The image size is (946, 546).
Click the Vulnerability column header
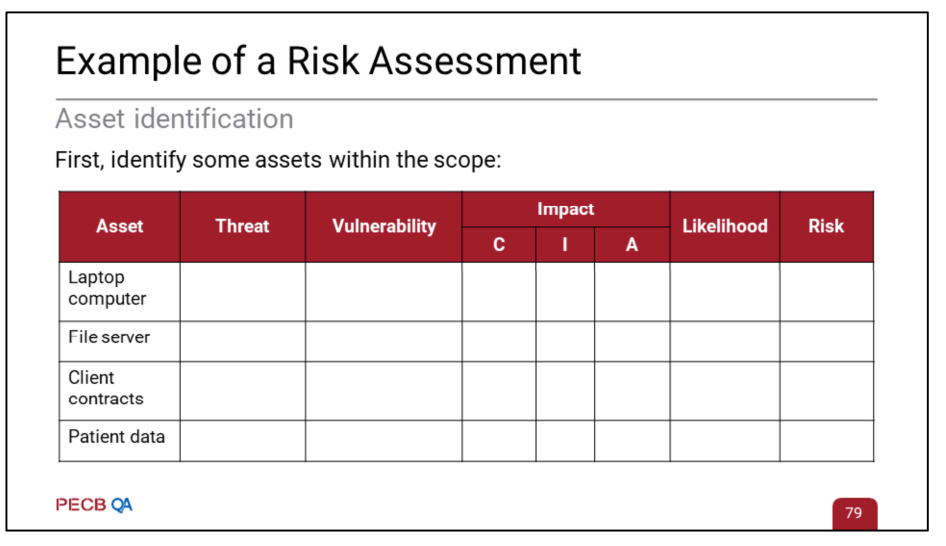(384, 227)
